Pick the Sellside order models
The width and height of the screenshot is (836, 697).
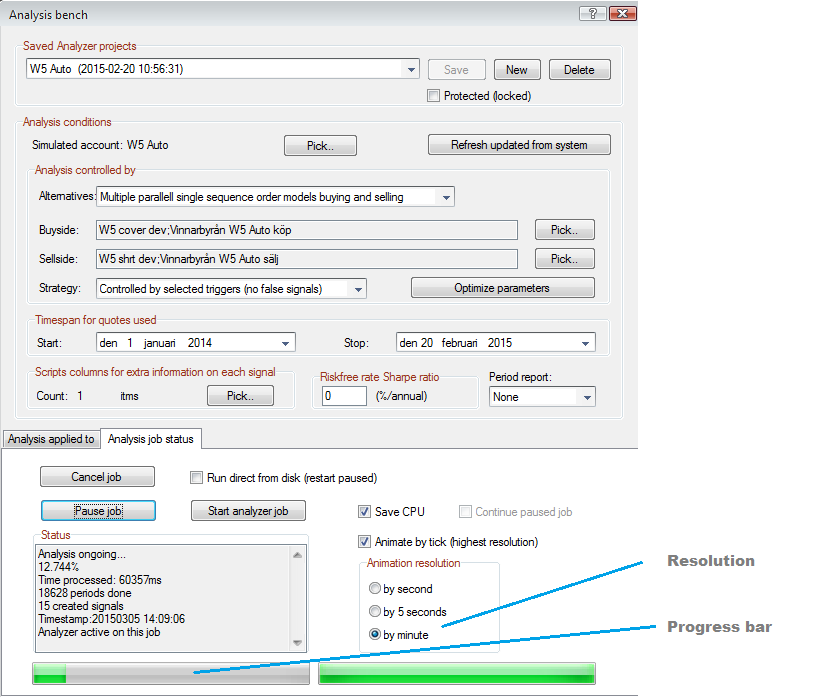[565, 259]
